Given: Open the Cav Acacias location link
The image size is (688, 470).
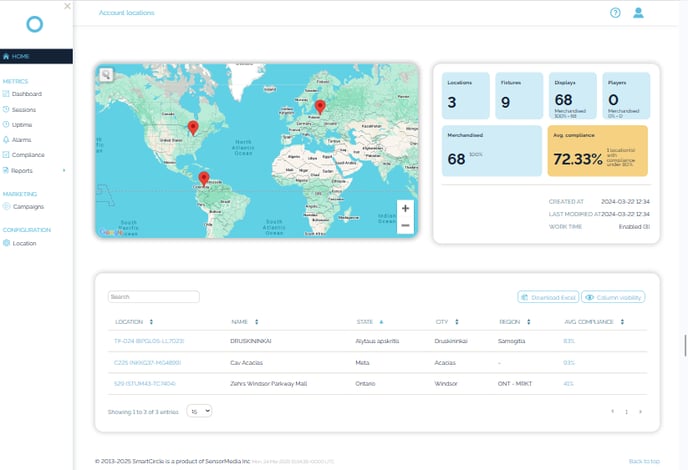Looking at the screenshot, I should point(147,362).
